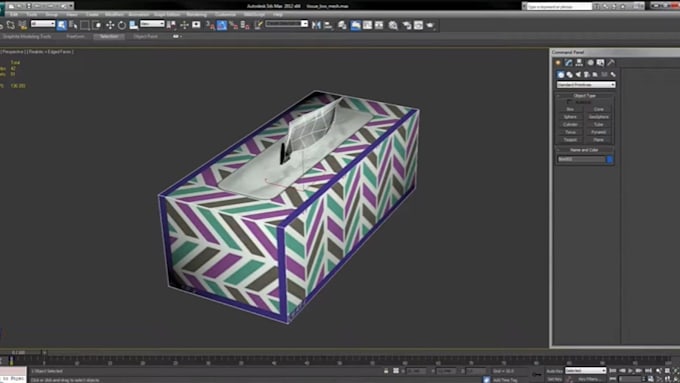Open the Select by Name dialog
This screenshot has height=383, width=680.
pyautogui.click(x=73, y=25)
